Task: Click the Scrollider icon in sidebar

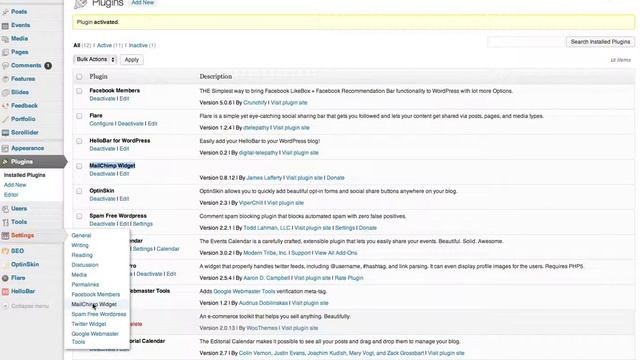Action: 5,133
